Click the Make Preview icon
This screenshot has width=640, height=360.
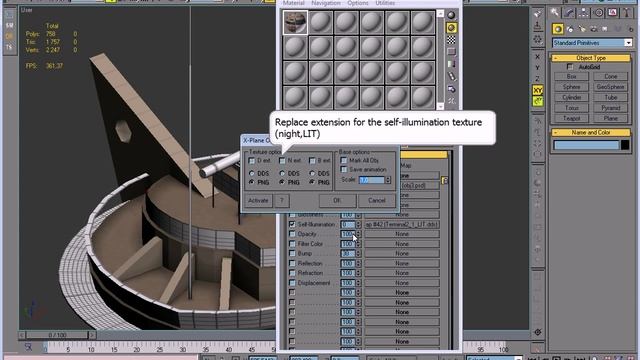451,76
